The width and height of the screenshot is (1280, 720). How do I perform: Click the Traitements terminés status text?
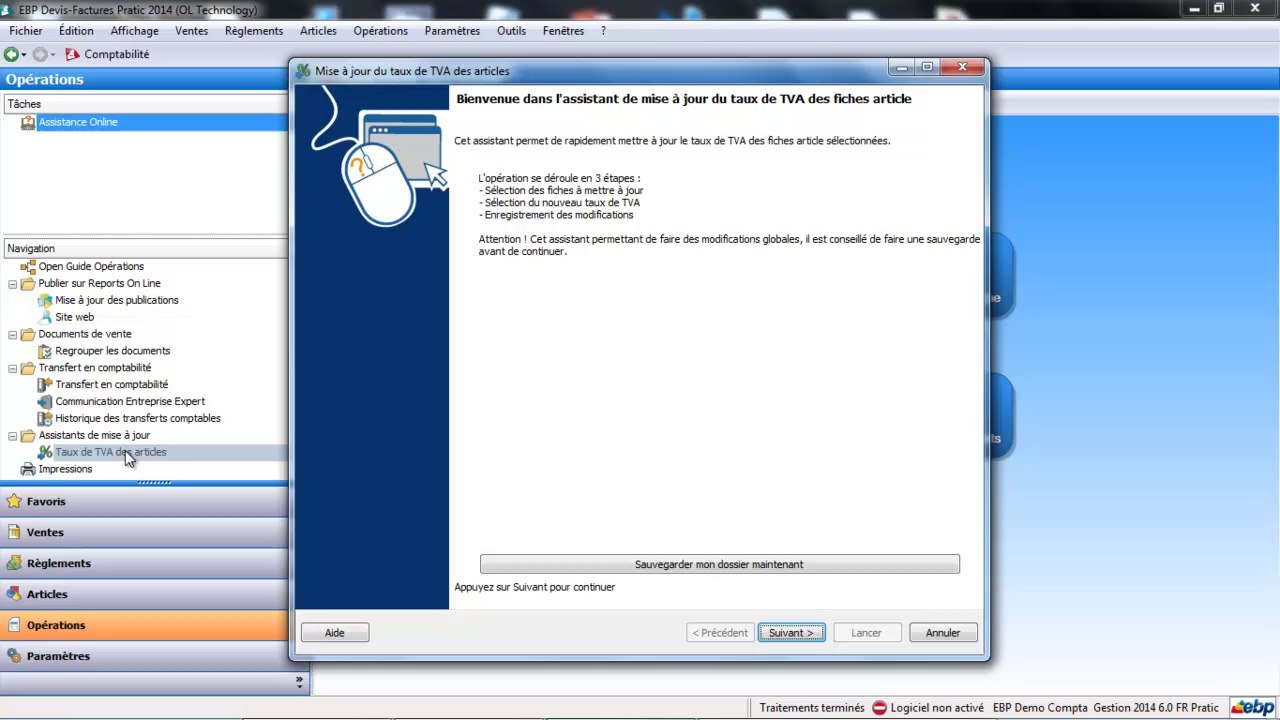pos(812,708)
